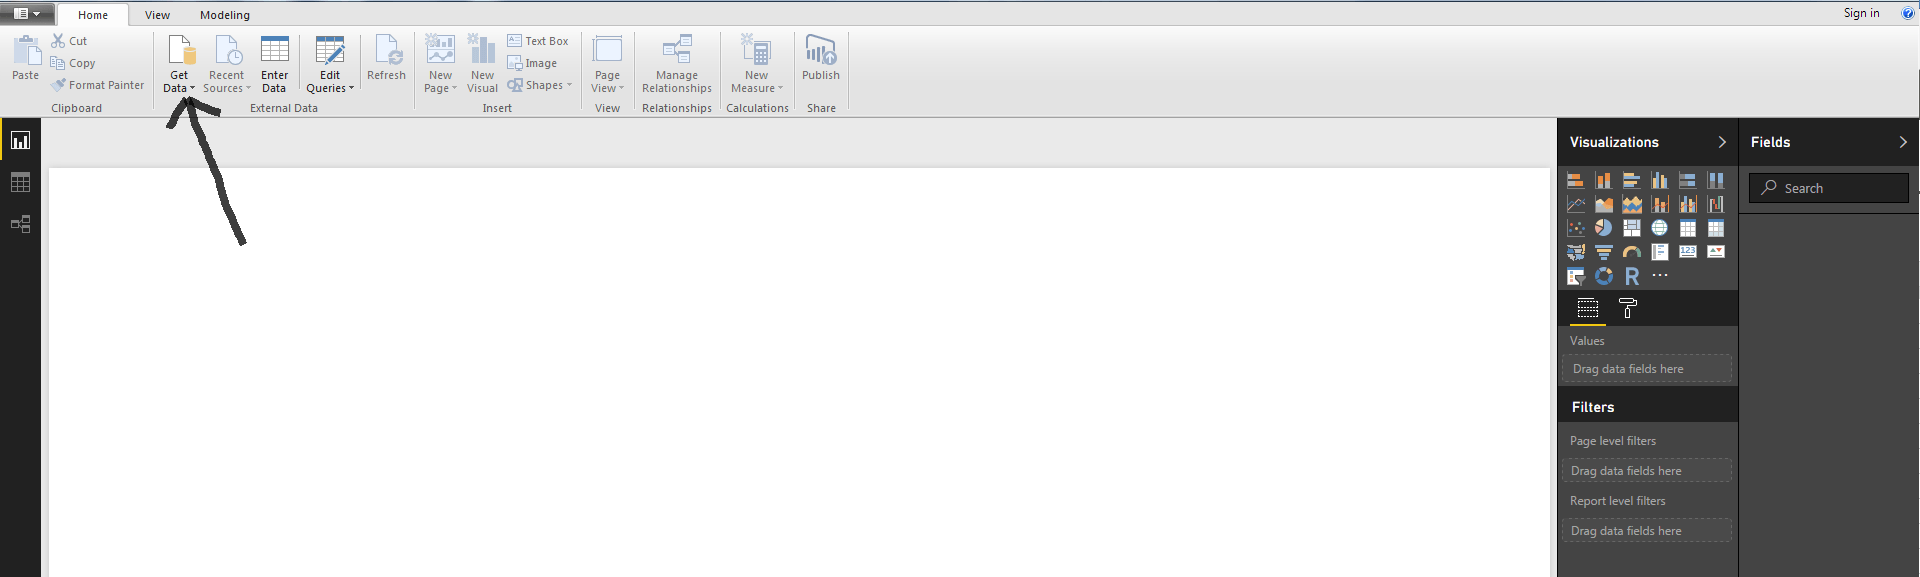Open the Format paint roller tab

pyautogui.click(x=1628, y=308)
